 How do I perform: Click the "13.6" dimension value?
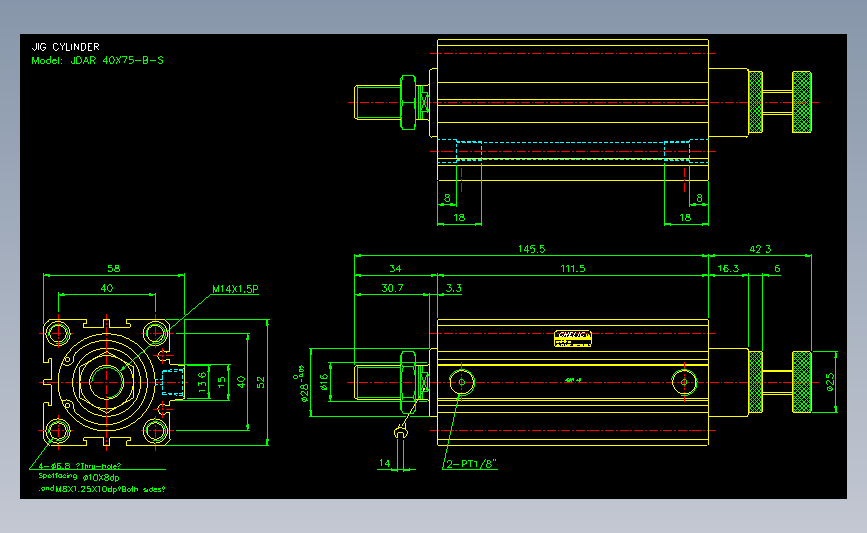pos(202,382)
